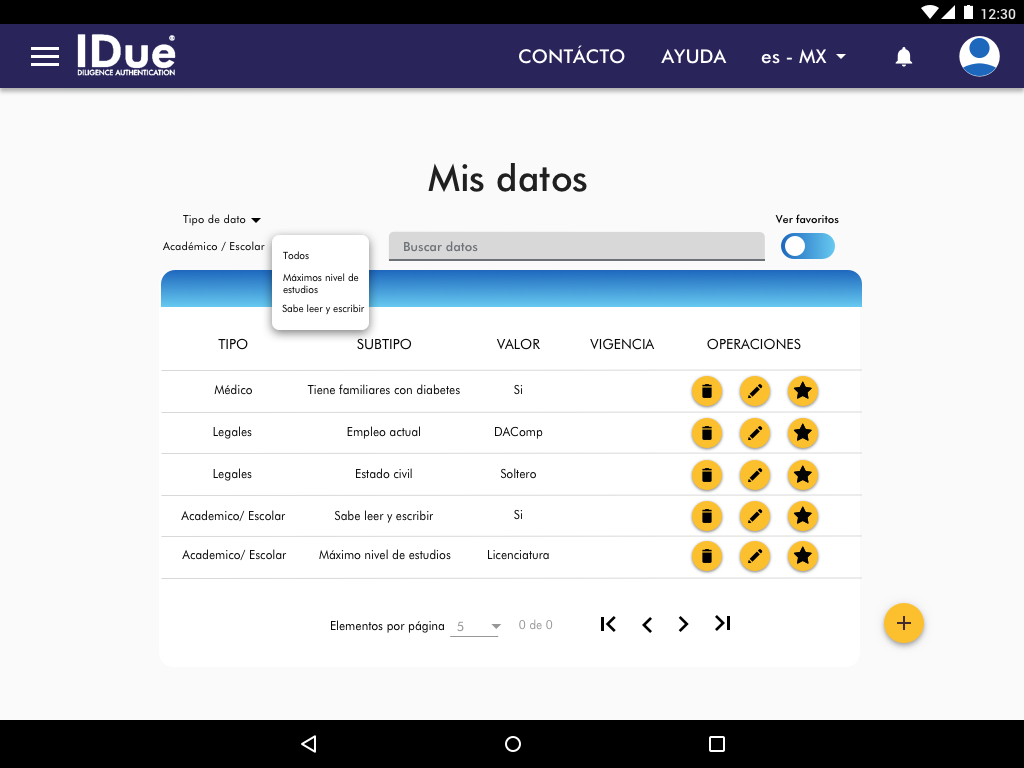Open the Elementos por página dropdown
The height and width of the screenshot is (768, 1024).
pos(475,627)
